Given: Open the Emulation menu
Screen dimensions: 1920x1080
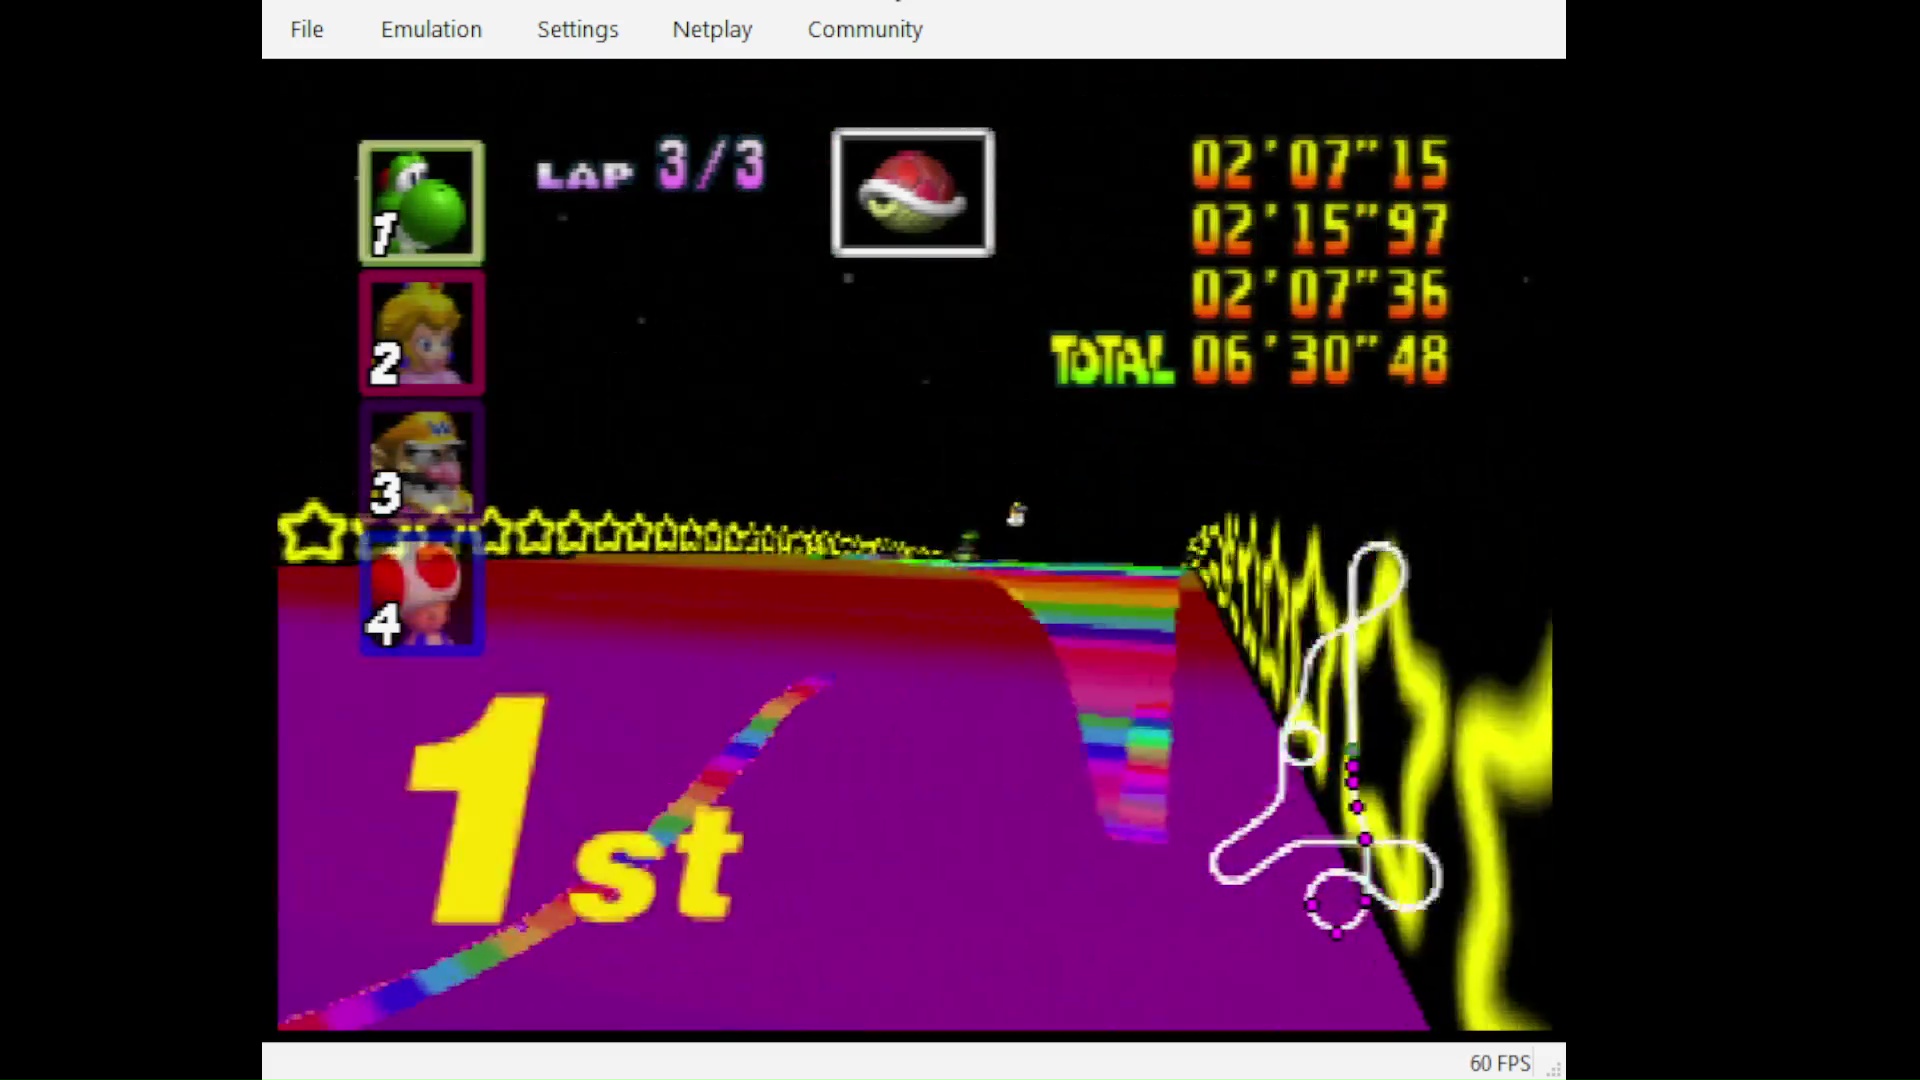Looking at the screenshot, I should point(431,29).
